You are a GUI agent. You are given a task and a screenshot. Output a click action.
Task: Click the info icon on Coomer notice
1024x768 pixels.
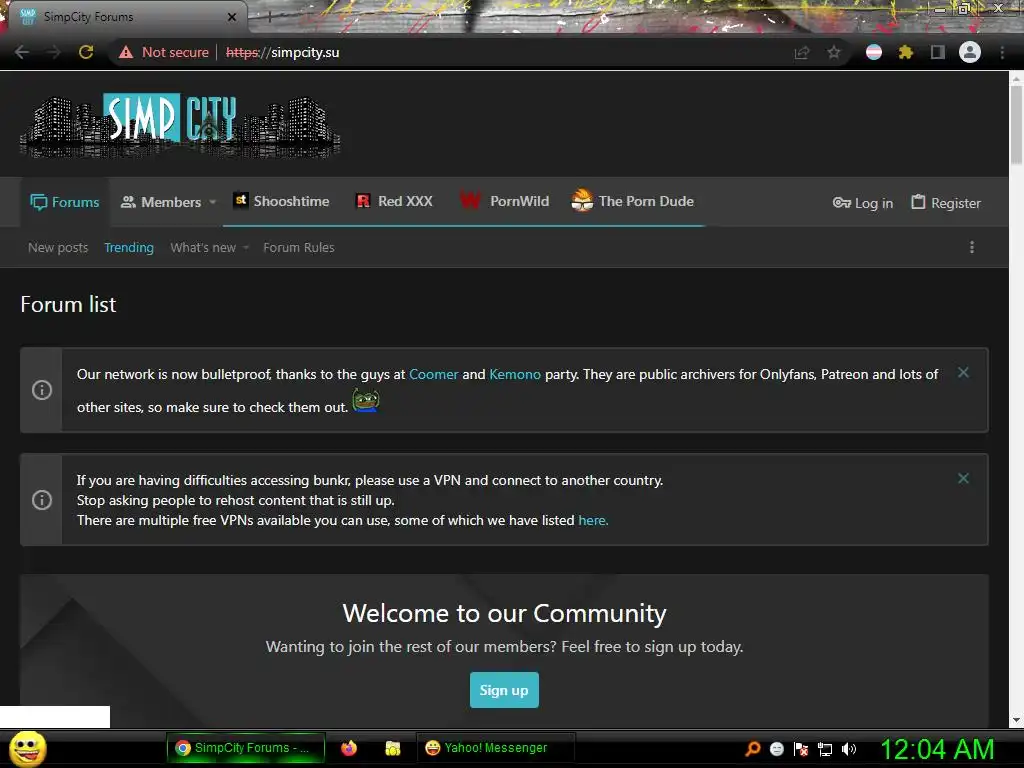[x=42, y=390]
